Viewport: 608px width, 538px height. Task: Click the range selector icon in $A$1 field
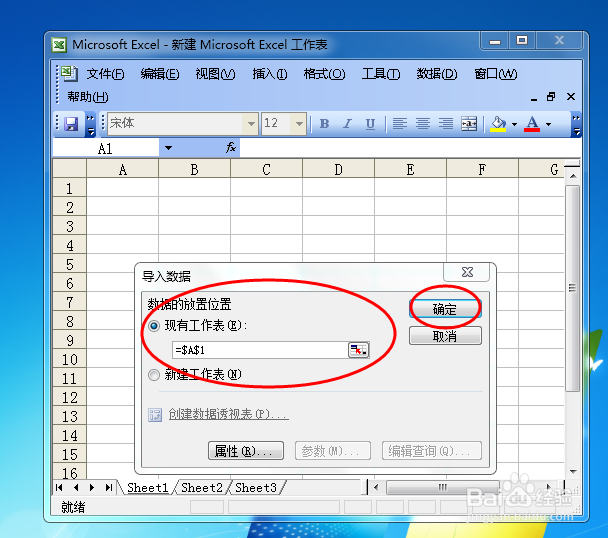tap(358, 350)
